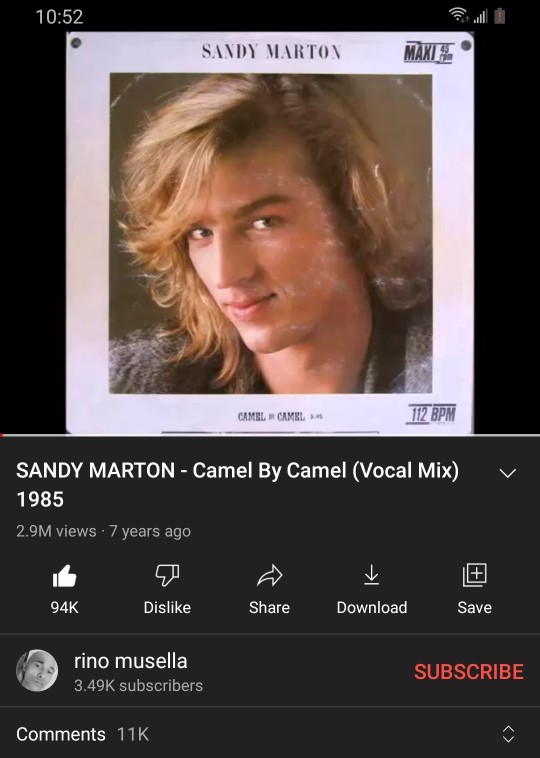Expand the Comments section arrows
Viewport: 540px width, 758px height.
click(x=508, y=734)
